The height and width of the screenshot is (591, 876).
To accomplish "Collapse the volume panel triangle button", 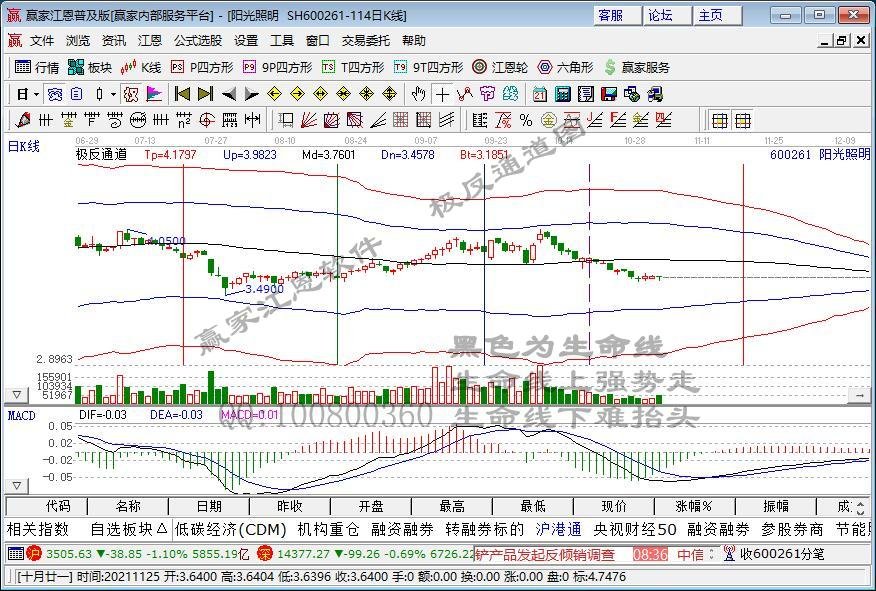I will [x=17, y=394].
